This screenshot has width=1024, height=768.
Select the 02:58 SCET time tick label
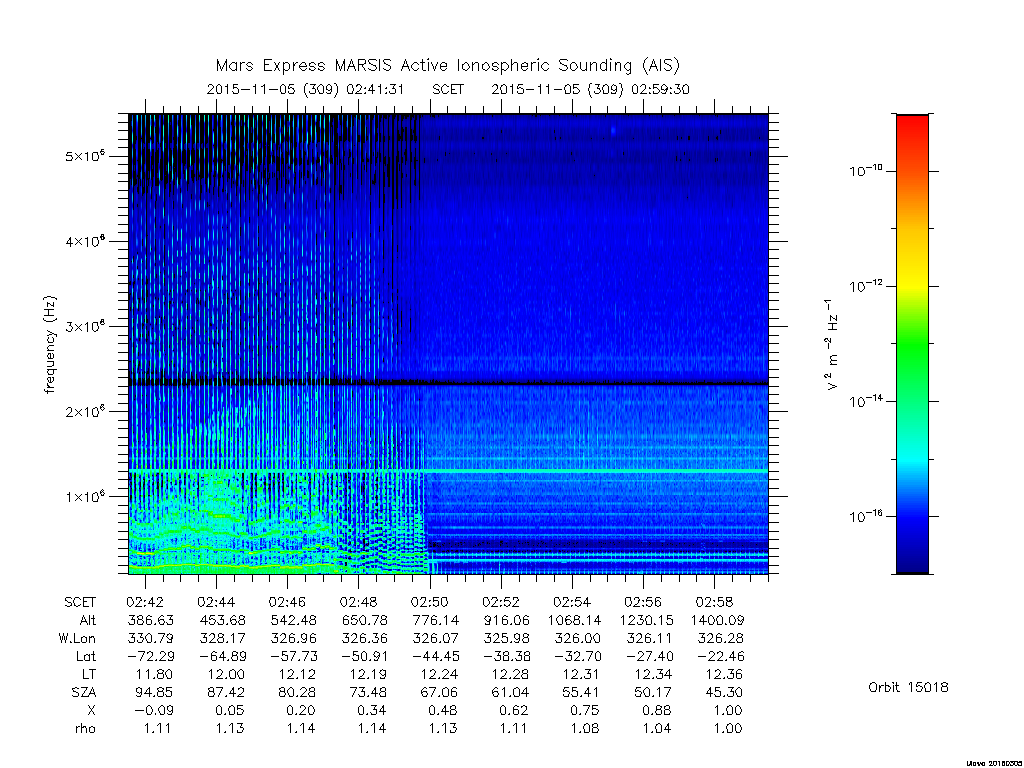(714, 601)
